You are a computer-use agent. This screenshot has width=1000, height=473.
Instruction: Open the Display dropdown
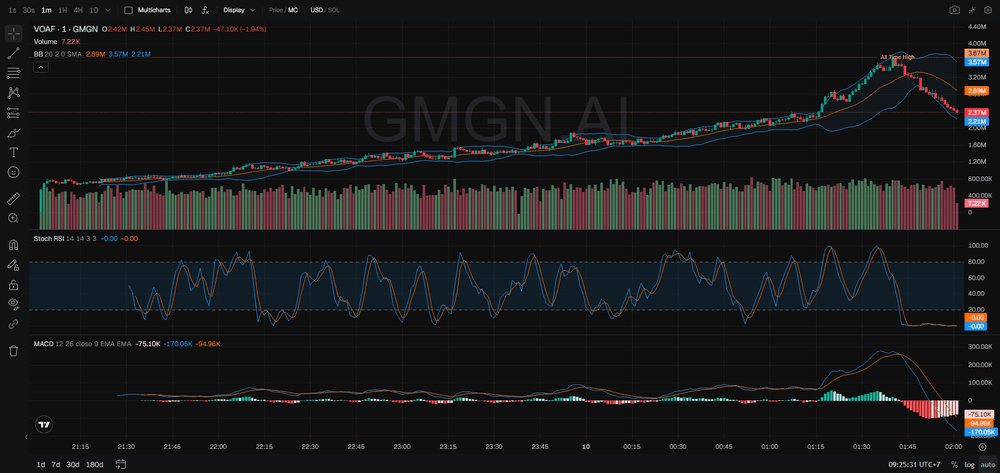[x=239, y=10]
